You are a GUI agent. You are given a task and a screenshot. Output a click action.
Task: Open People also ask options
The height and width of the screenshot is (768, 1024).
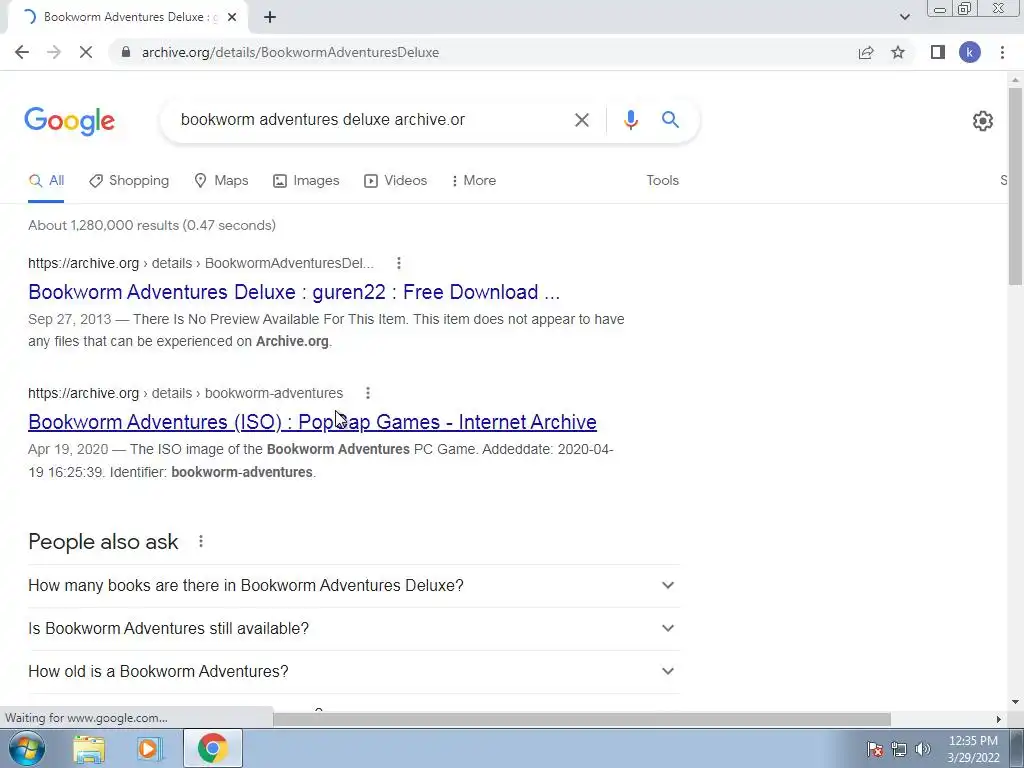(201, 541)
